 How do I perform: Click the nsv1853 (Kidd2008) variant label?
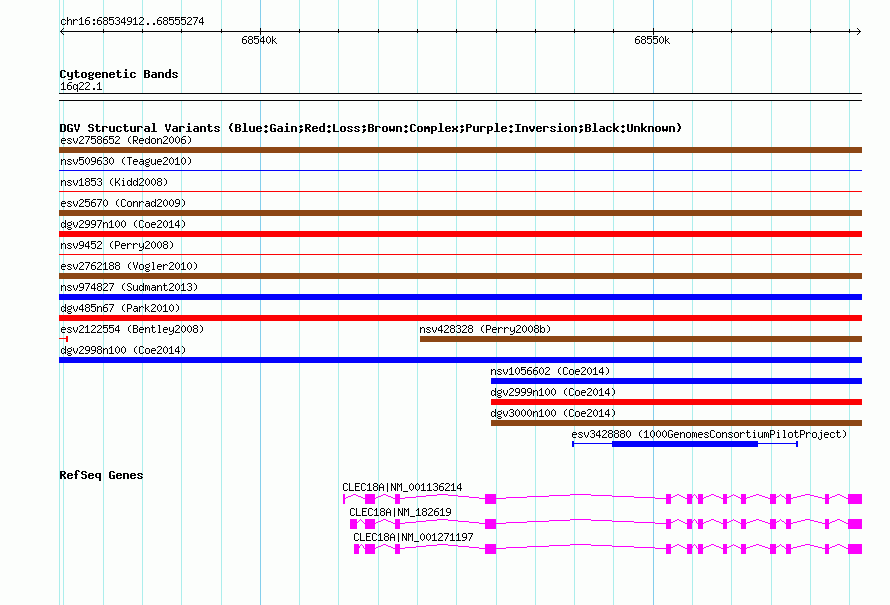pyautogui.click(x=114, y=182)
